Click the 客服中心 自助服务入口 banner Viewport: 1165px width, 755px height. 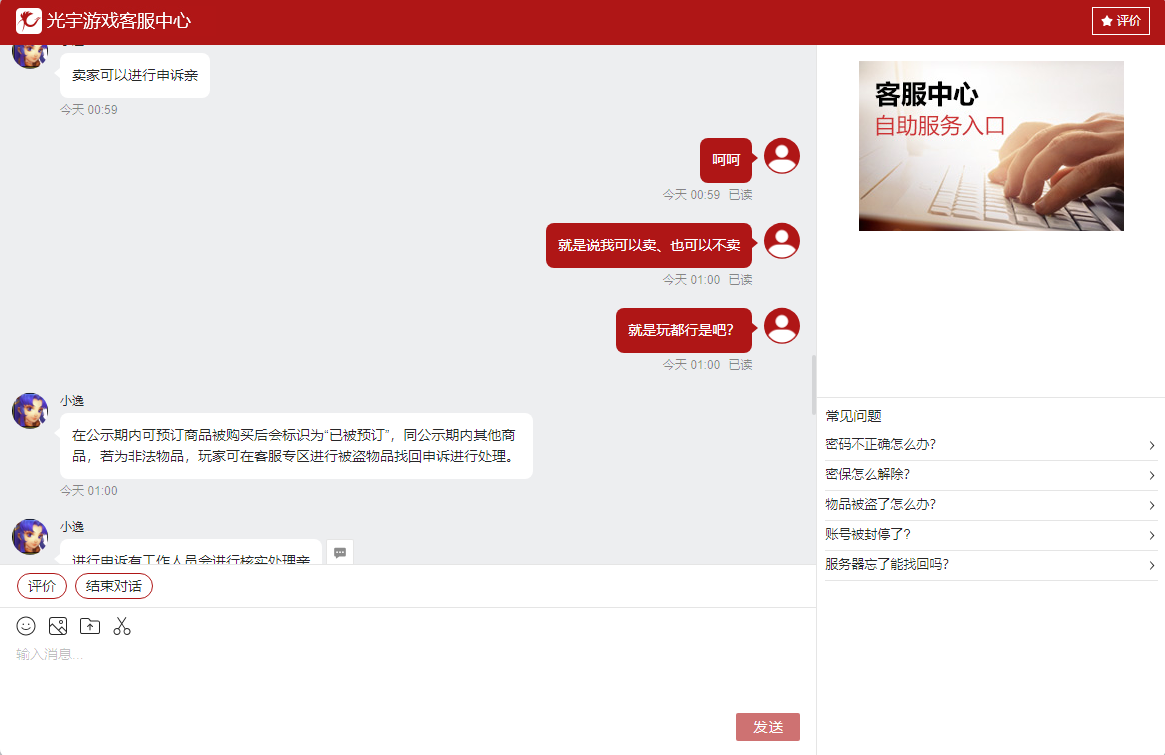[991, 146]
